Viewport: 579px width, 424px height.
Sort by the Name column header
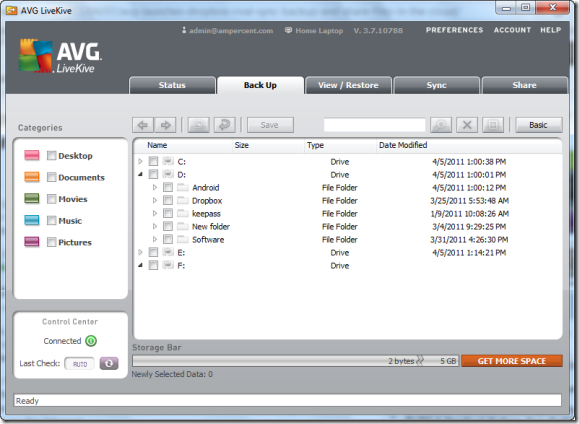click(157, 145)
